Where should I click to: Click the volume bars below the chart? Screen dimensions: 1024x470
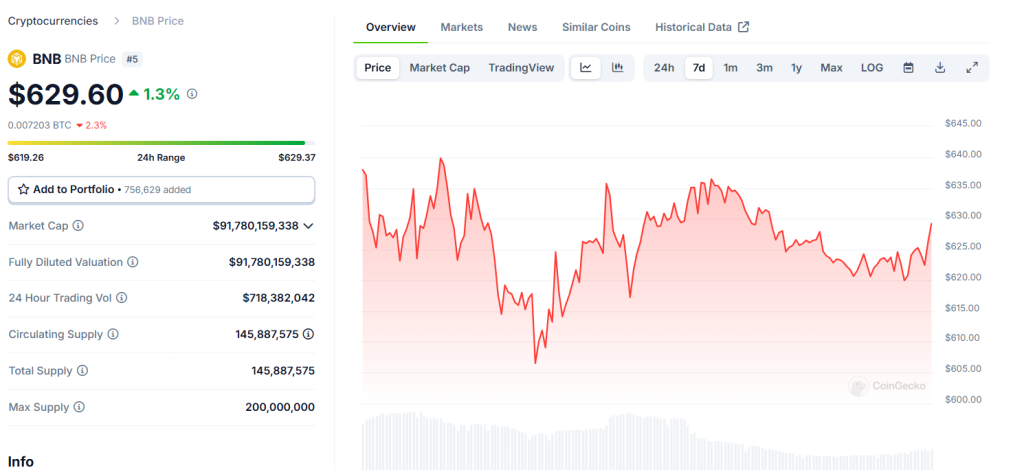coord(647,441)
